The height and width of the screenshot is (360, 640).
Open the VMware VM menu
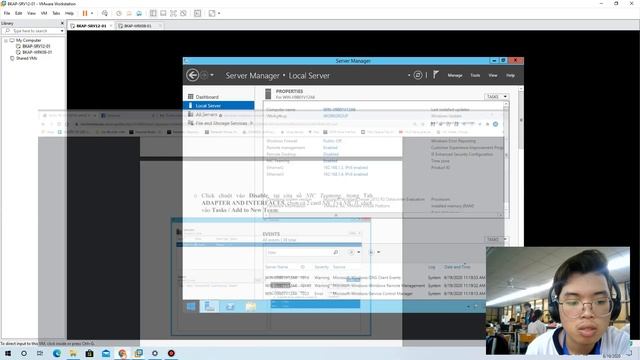(x=44, y=13)
